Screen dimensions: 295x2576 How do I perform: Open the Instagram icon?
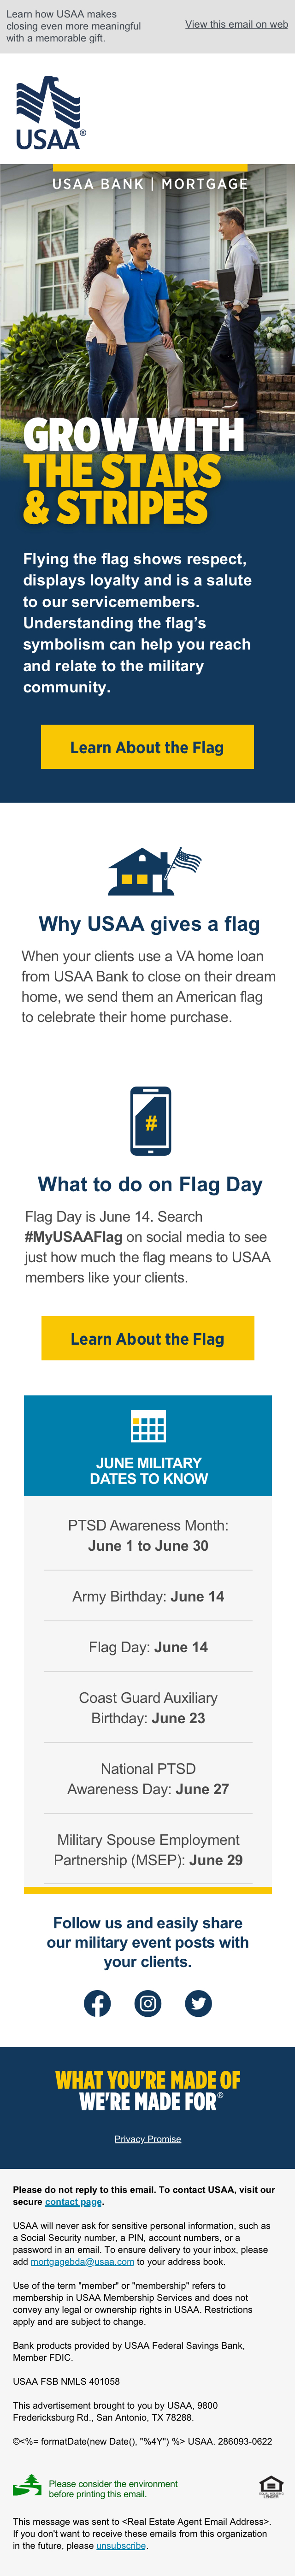point(148,2003)
